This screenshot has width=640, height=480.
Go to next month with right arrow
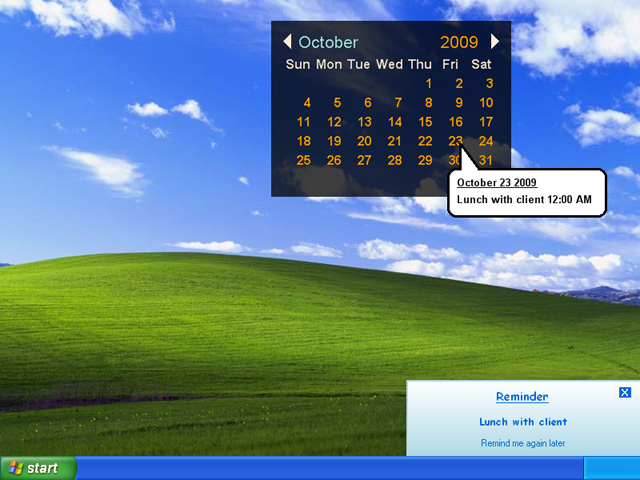[495, 42]
